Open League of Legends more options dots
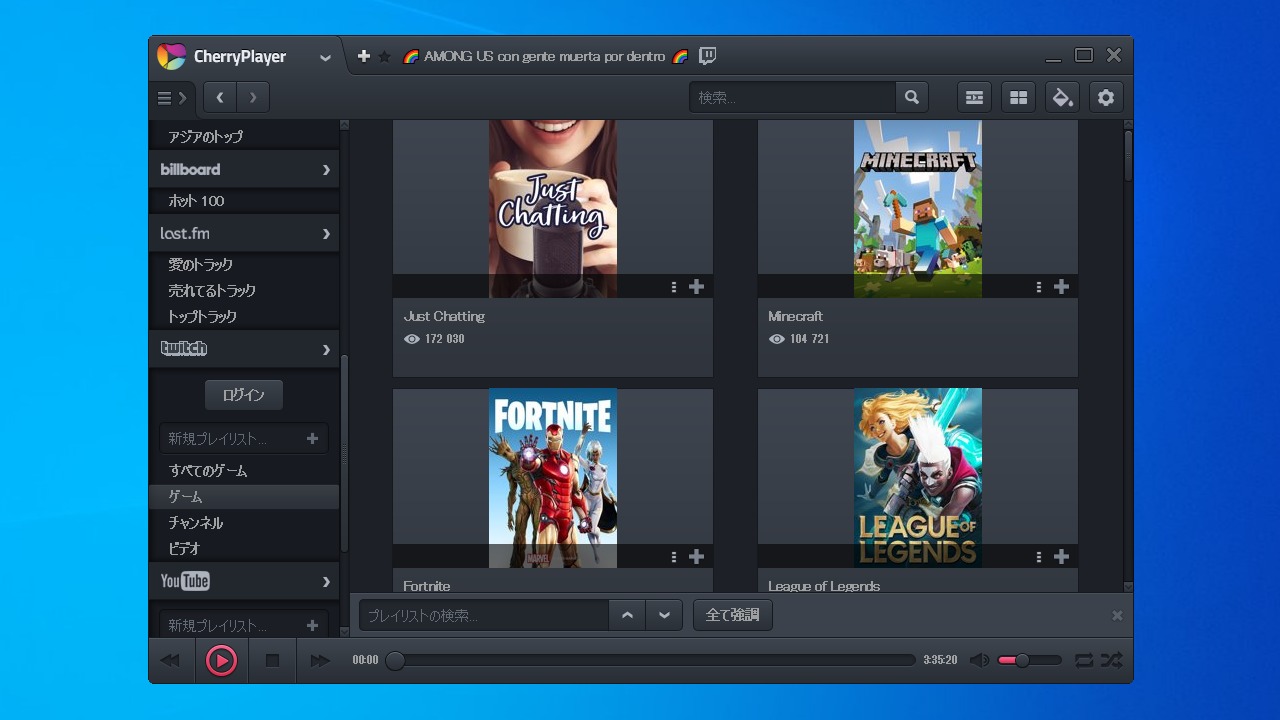This screenshot has width=1280, height=720. pos(1039,557)
